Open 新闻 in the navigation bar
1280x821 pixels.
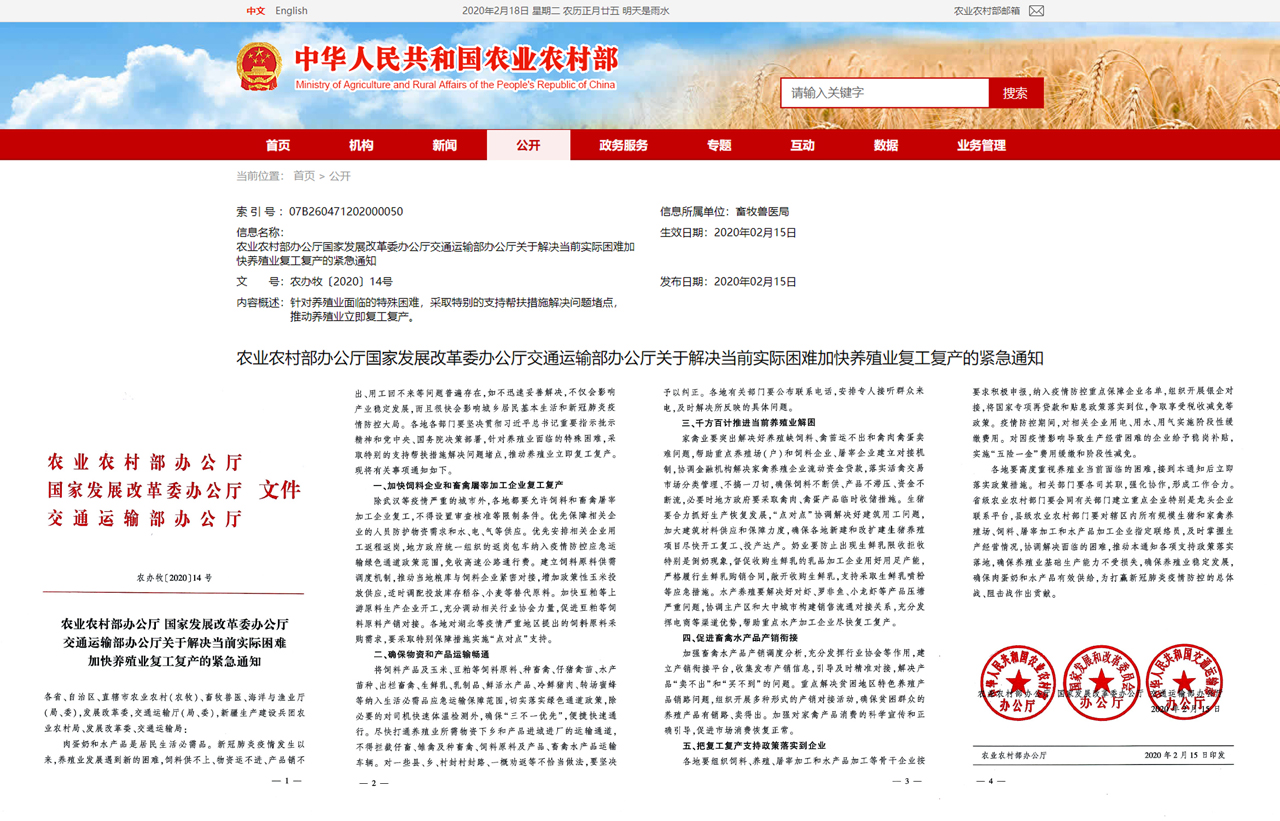click(445, 145)
